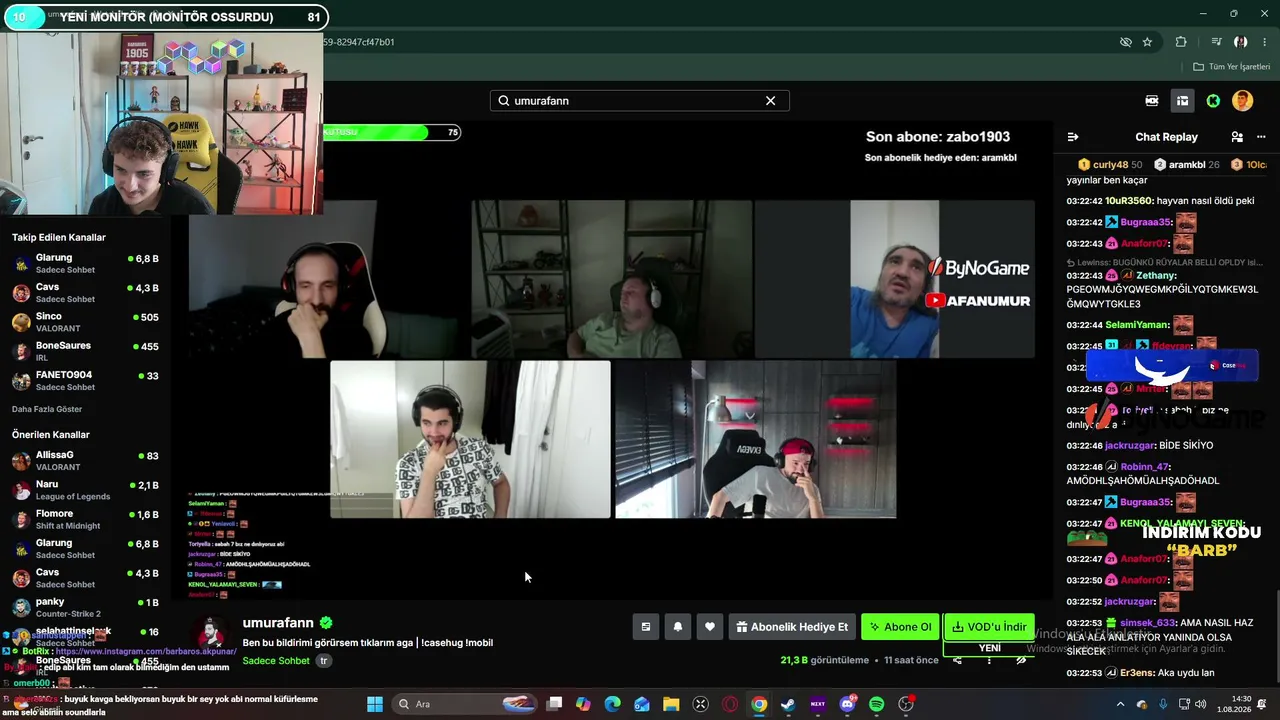Open Chrome profile avatar

click(x=1241, y=42)
